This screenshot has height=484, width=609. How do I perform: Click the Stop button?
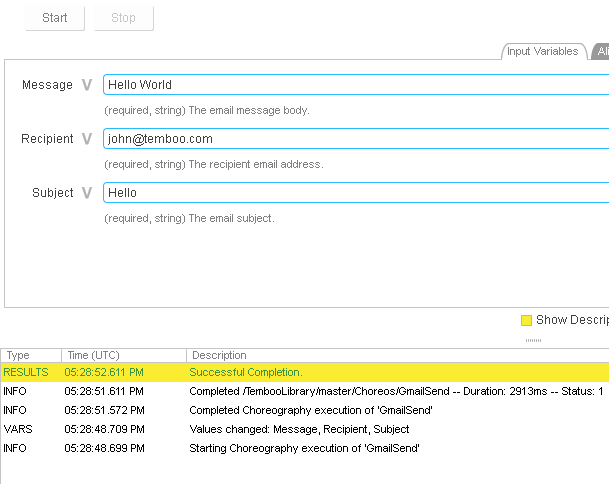point(124,18)
